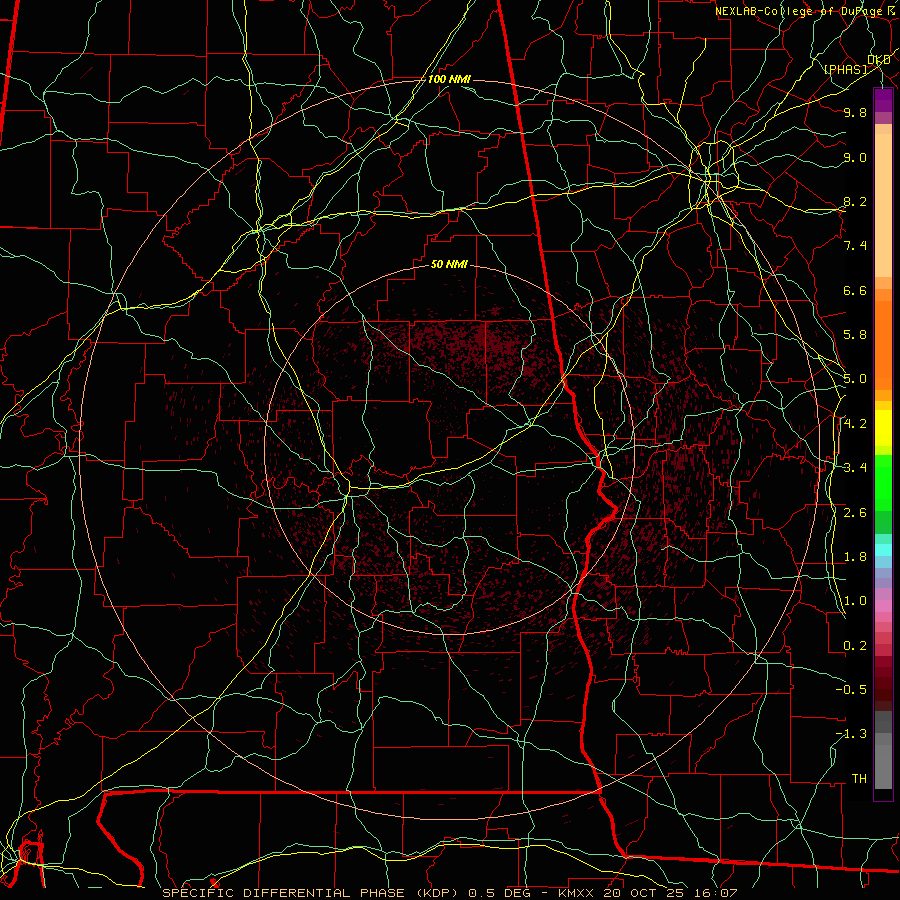Click the "KMXX" radar site identifier
The height and width of the screenshot is (900, 900).
click(x=576, y=893)
